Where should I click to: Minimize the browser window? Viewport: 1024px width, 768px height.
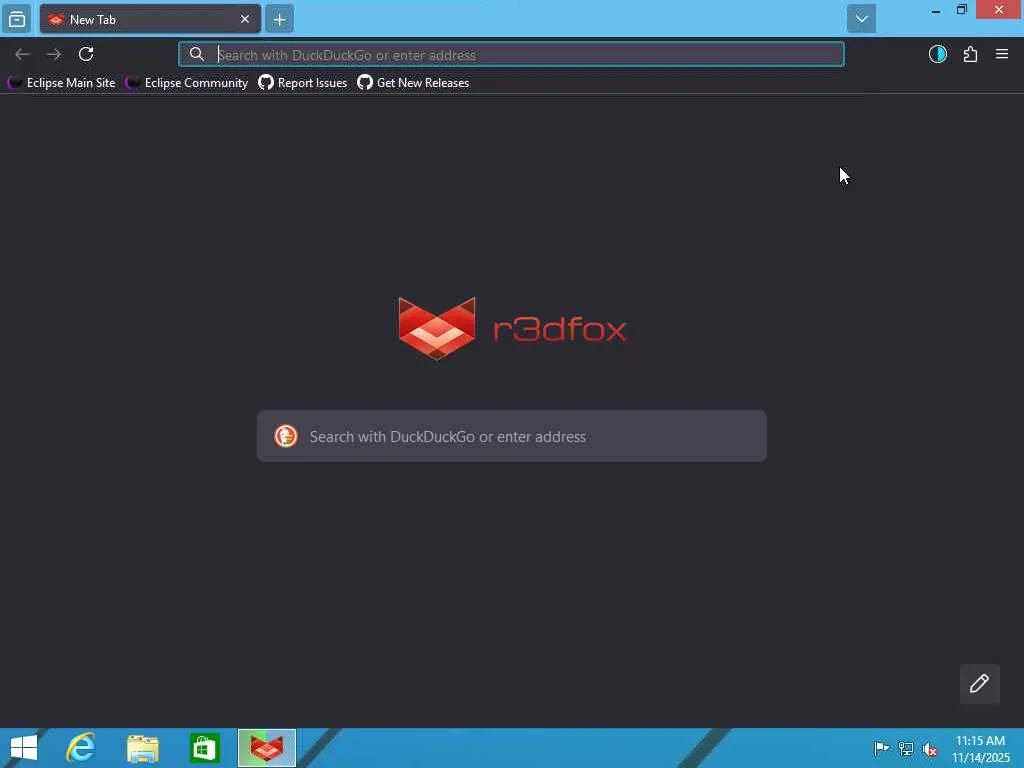[936, 10]
